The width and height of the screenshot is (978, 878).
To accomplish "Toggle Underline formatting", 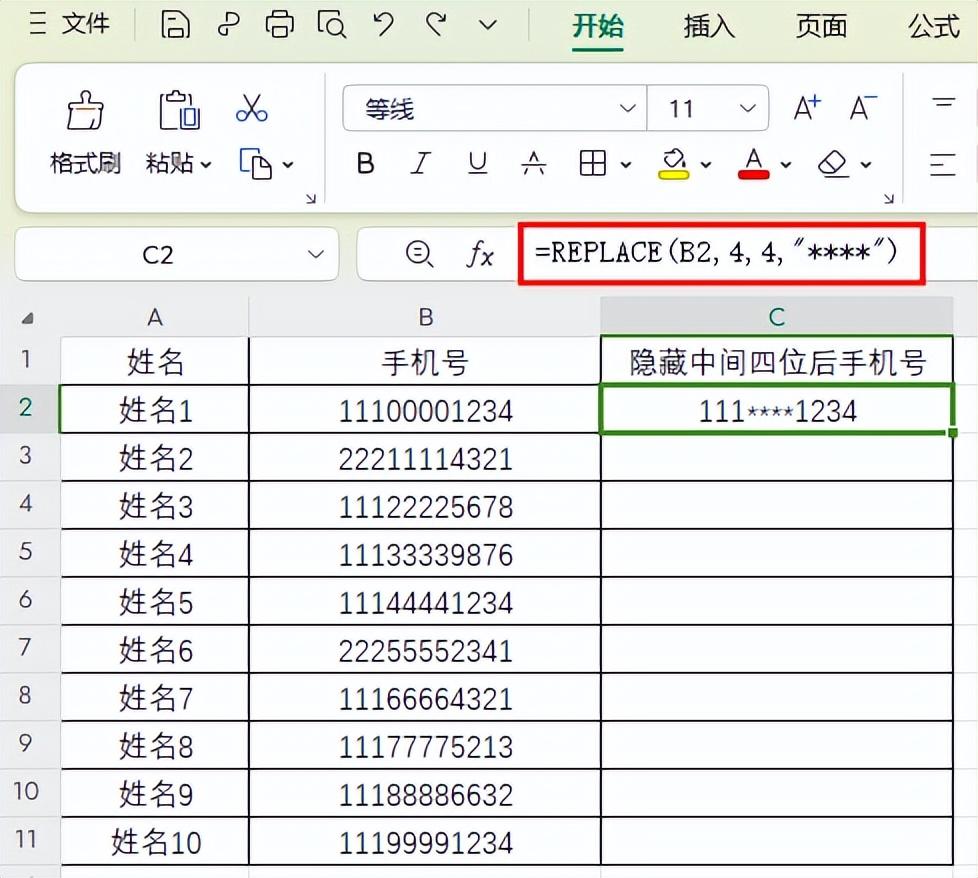I will pyautogui.click(x=477, y=164).
